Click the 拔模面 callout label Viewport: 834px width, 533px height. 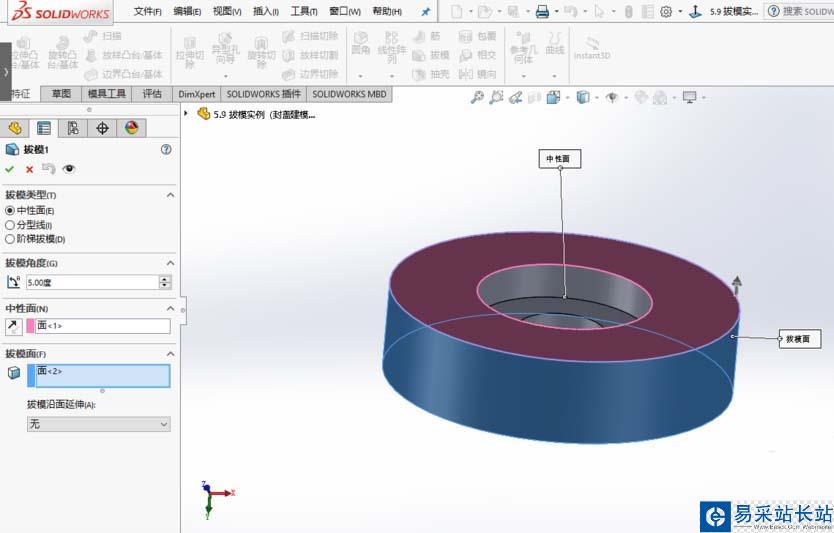tap(800, 339)
